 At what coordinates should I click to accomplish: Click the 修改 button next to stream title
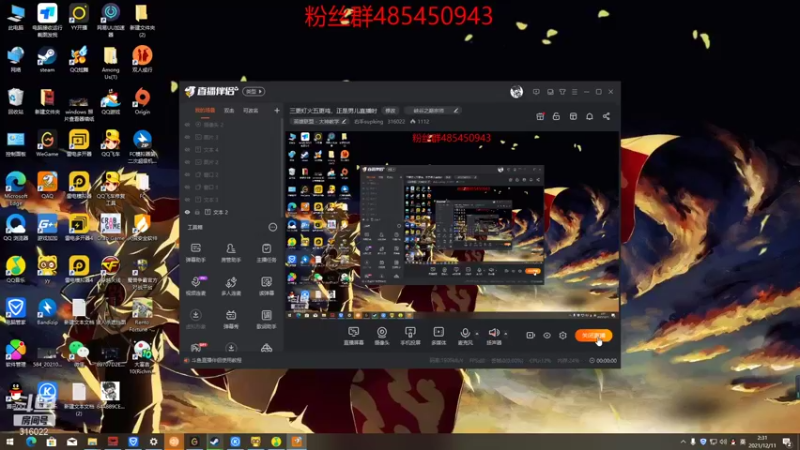pos(390,110)
